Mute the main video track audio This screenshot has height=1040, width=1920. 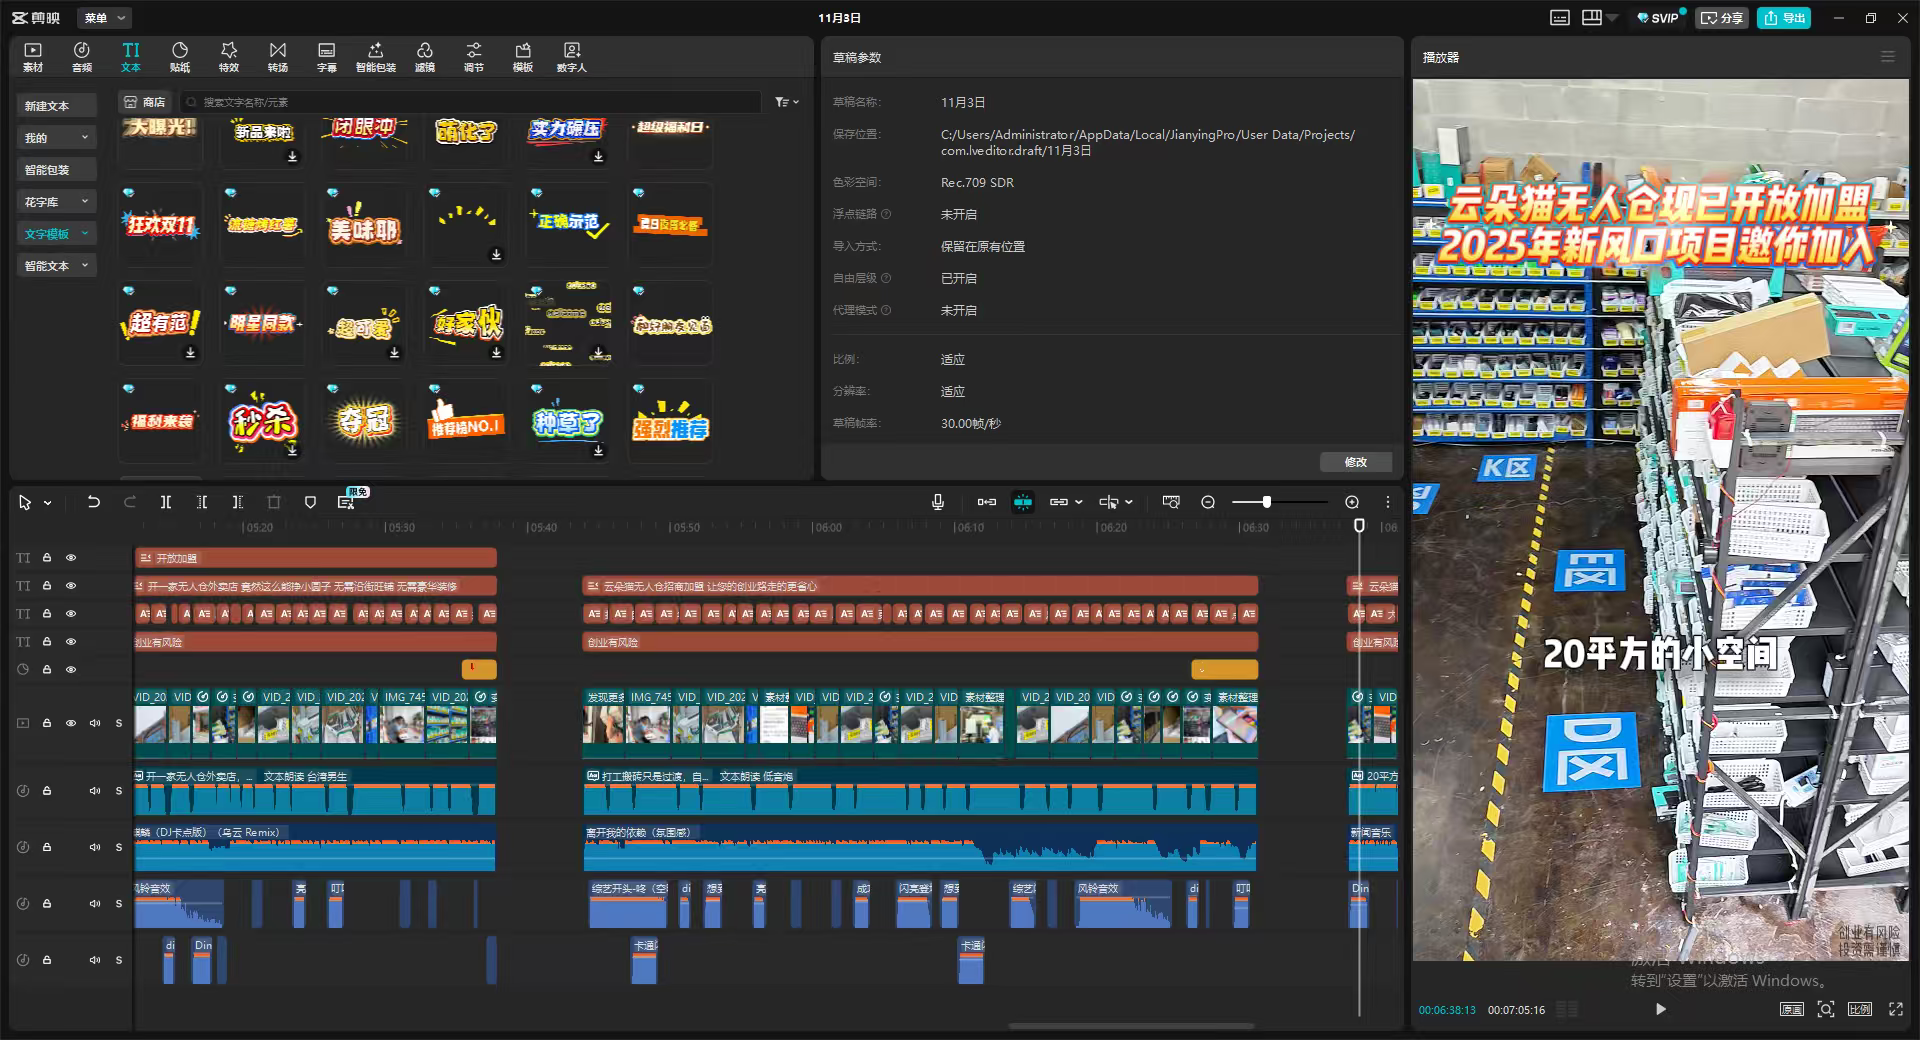pos(95,723)
